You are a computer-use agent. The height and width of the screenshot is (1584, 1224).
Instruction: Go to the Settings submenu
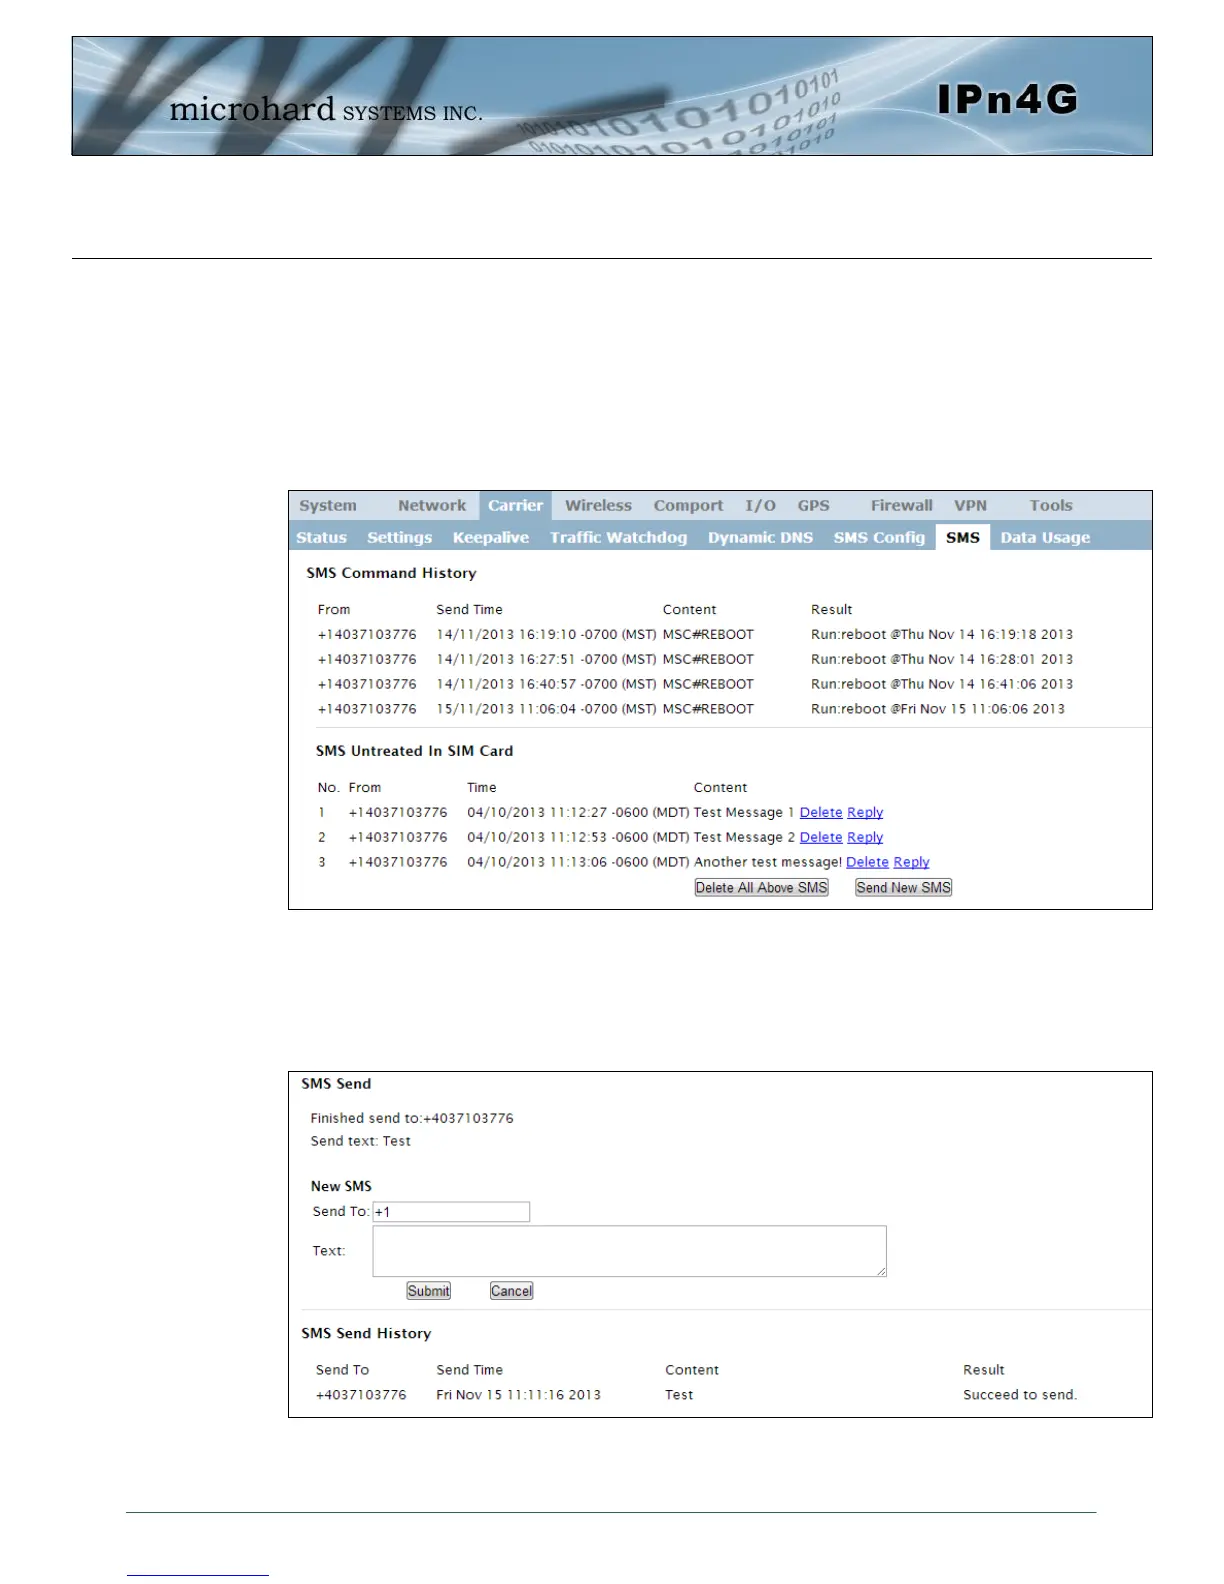click(399, 538)
